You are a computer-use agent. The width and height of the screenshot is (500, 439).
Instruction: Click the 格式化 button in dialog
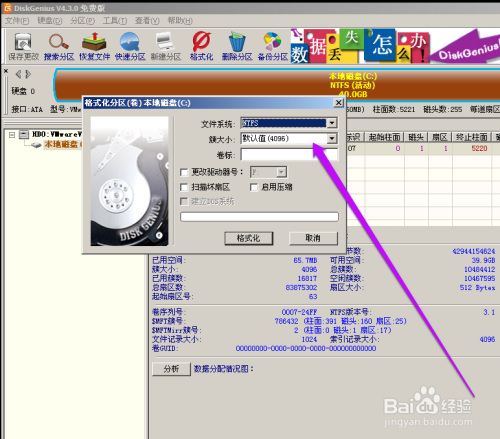pos(249,238)
